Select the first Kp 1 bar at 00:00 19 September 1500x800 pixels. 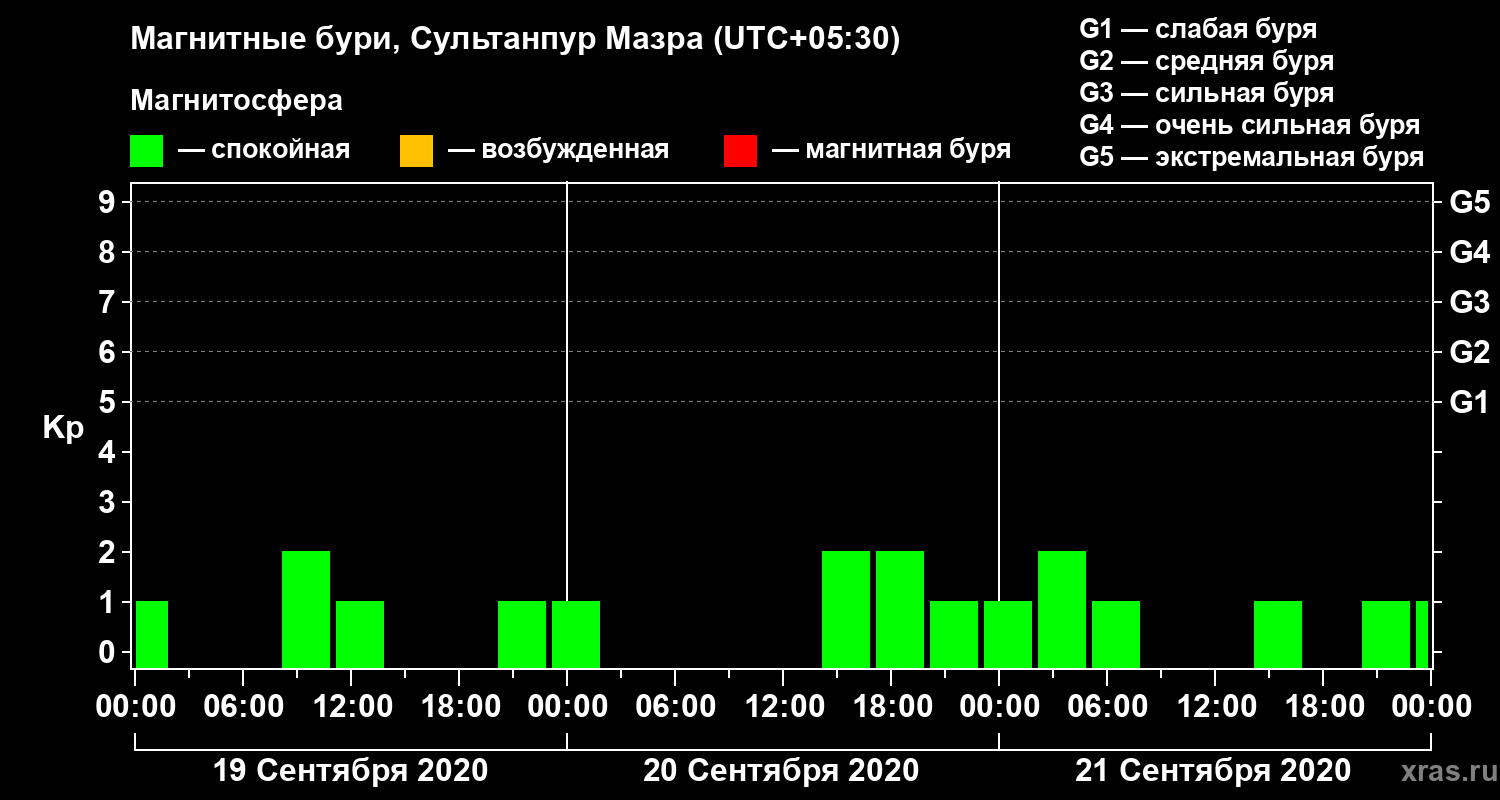(152, 634)
